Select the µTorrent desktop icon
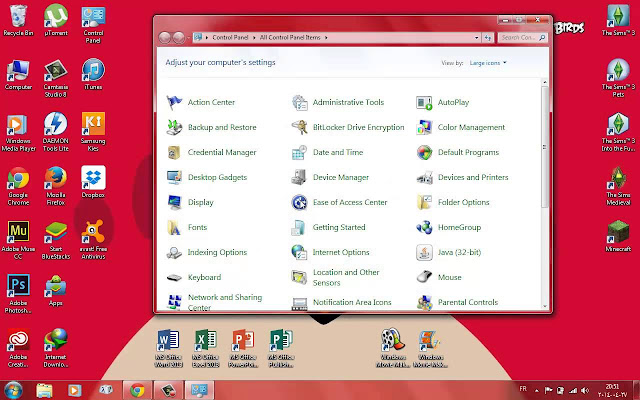 (x=56, y=20)
